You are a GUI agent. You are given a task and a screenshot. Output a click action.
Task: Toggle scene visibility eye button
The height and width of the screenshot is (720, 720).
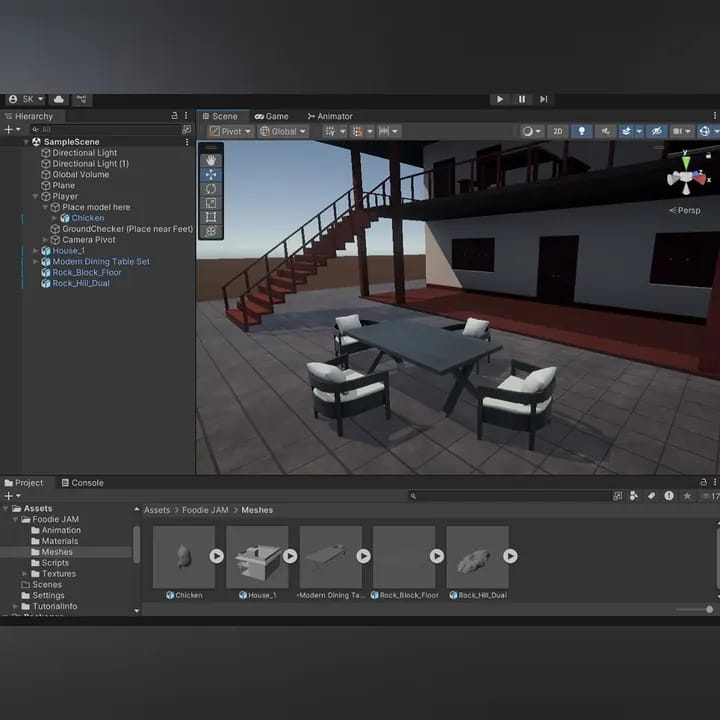pyautogui.click(x=657, y=131)
